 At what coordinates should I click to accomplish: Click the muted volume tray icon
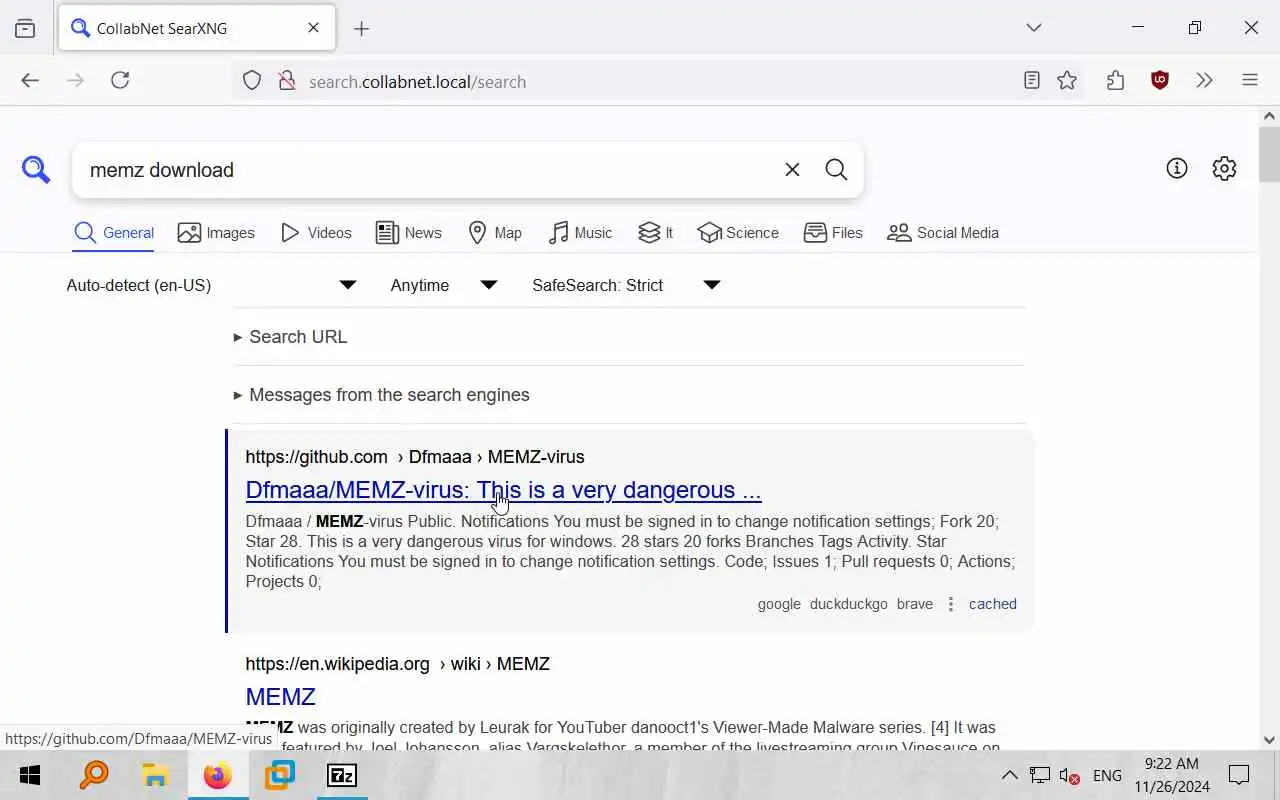[1069, 775]
